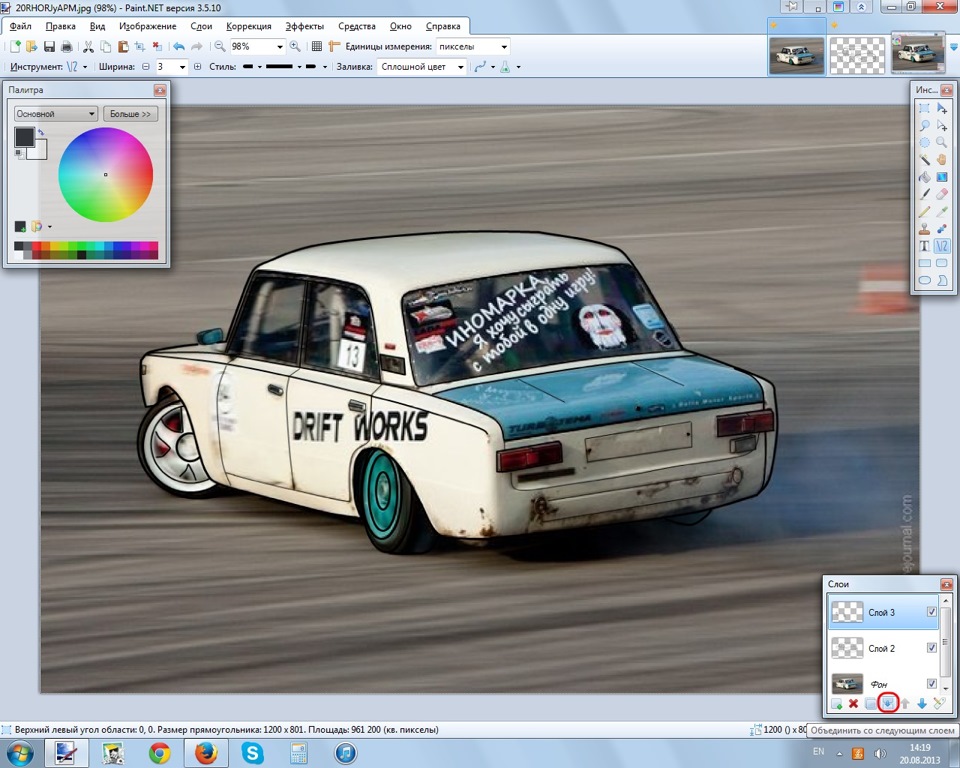Select the Paint Bucket tool

point(924,177)
